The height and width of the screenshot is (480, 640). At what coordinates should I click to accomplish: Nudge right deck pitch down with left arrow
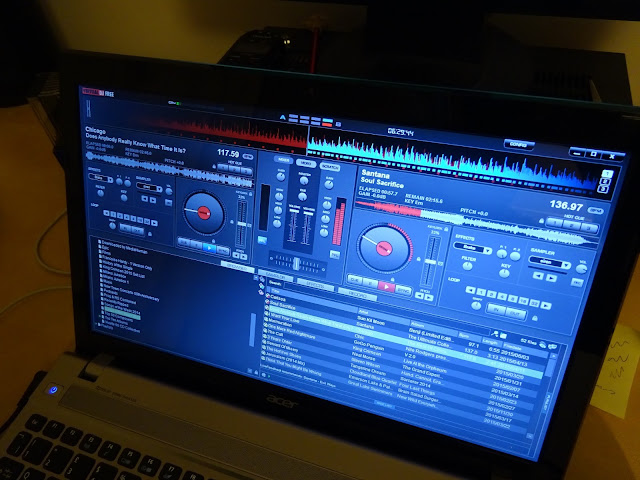420,296
